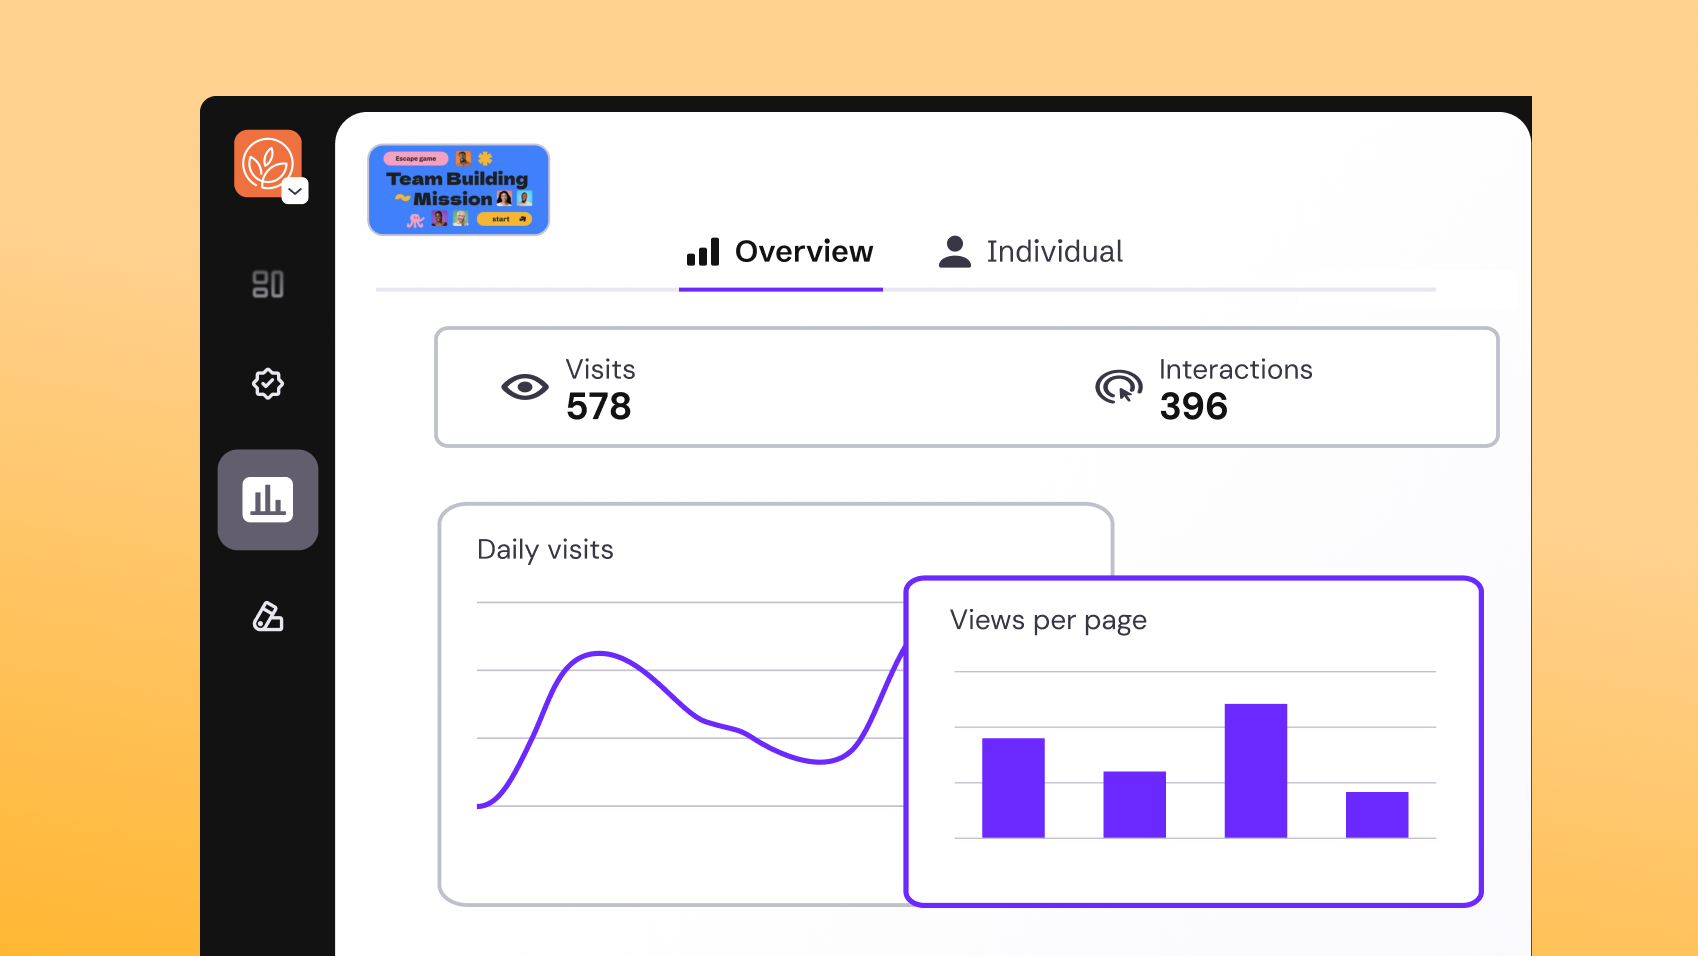Image resolution: width=1698 pixels, height=956 pixels.
Task: Click the Overview bar chart icon
Action: pyautogui.click(x=703, y=252)
